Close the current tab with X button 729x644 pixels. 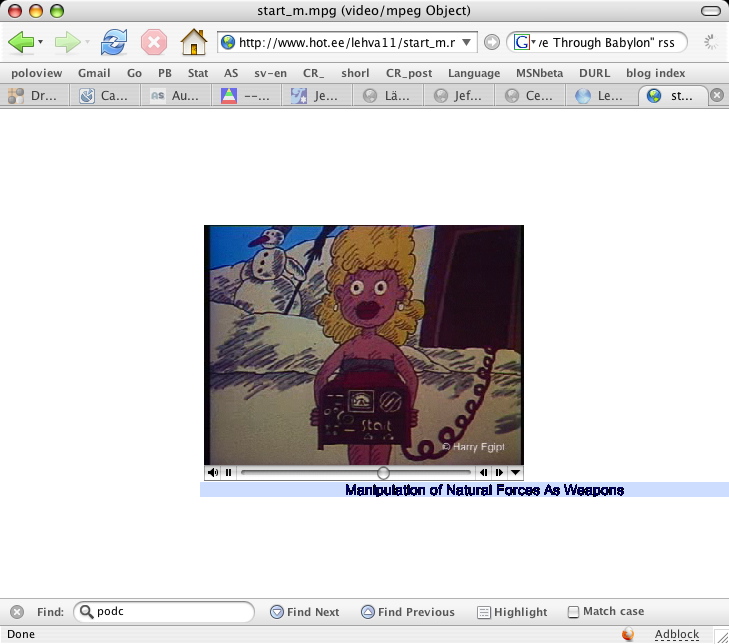[x=717, y=95]
